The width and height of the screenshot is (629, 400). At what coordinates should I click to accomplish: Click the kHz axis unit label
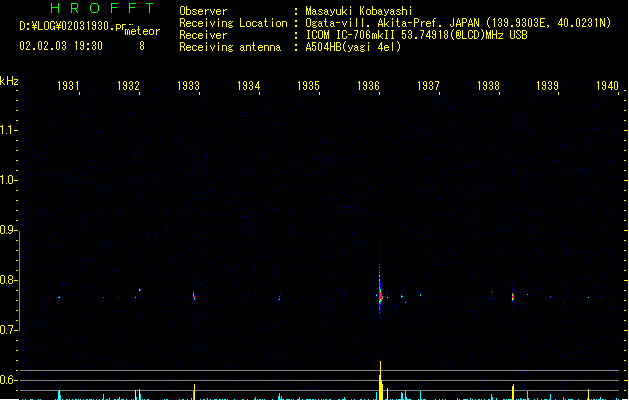tap(9, 81)
